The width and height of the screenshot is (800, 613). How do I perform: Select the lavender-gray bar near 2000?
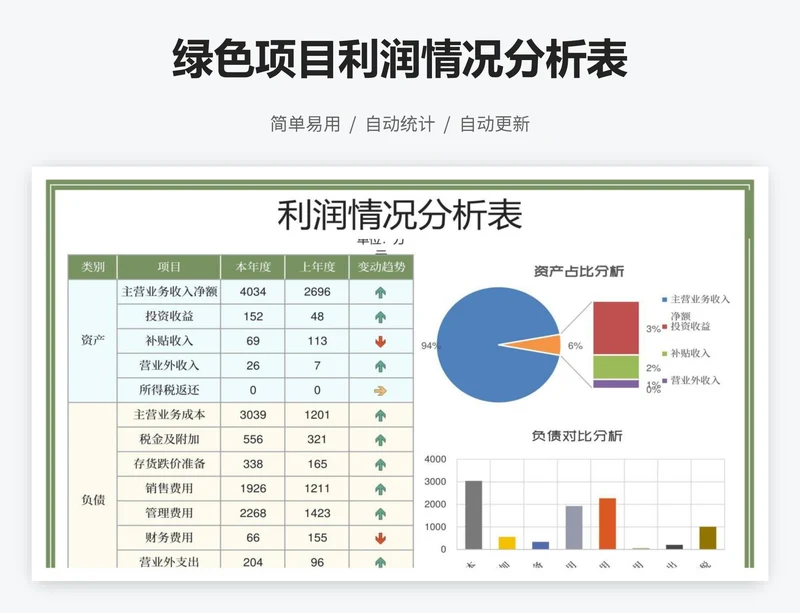[x=574, y=528]
